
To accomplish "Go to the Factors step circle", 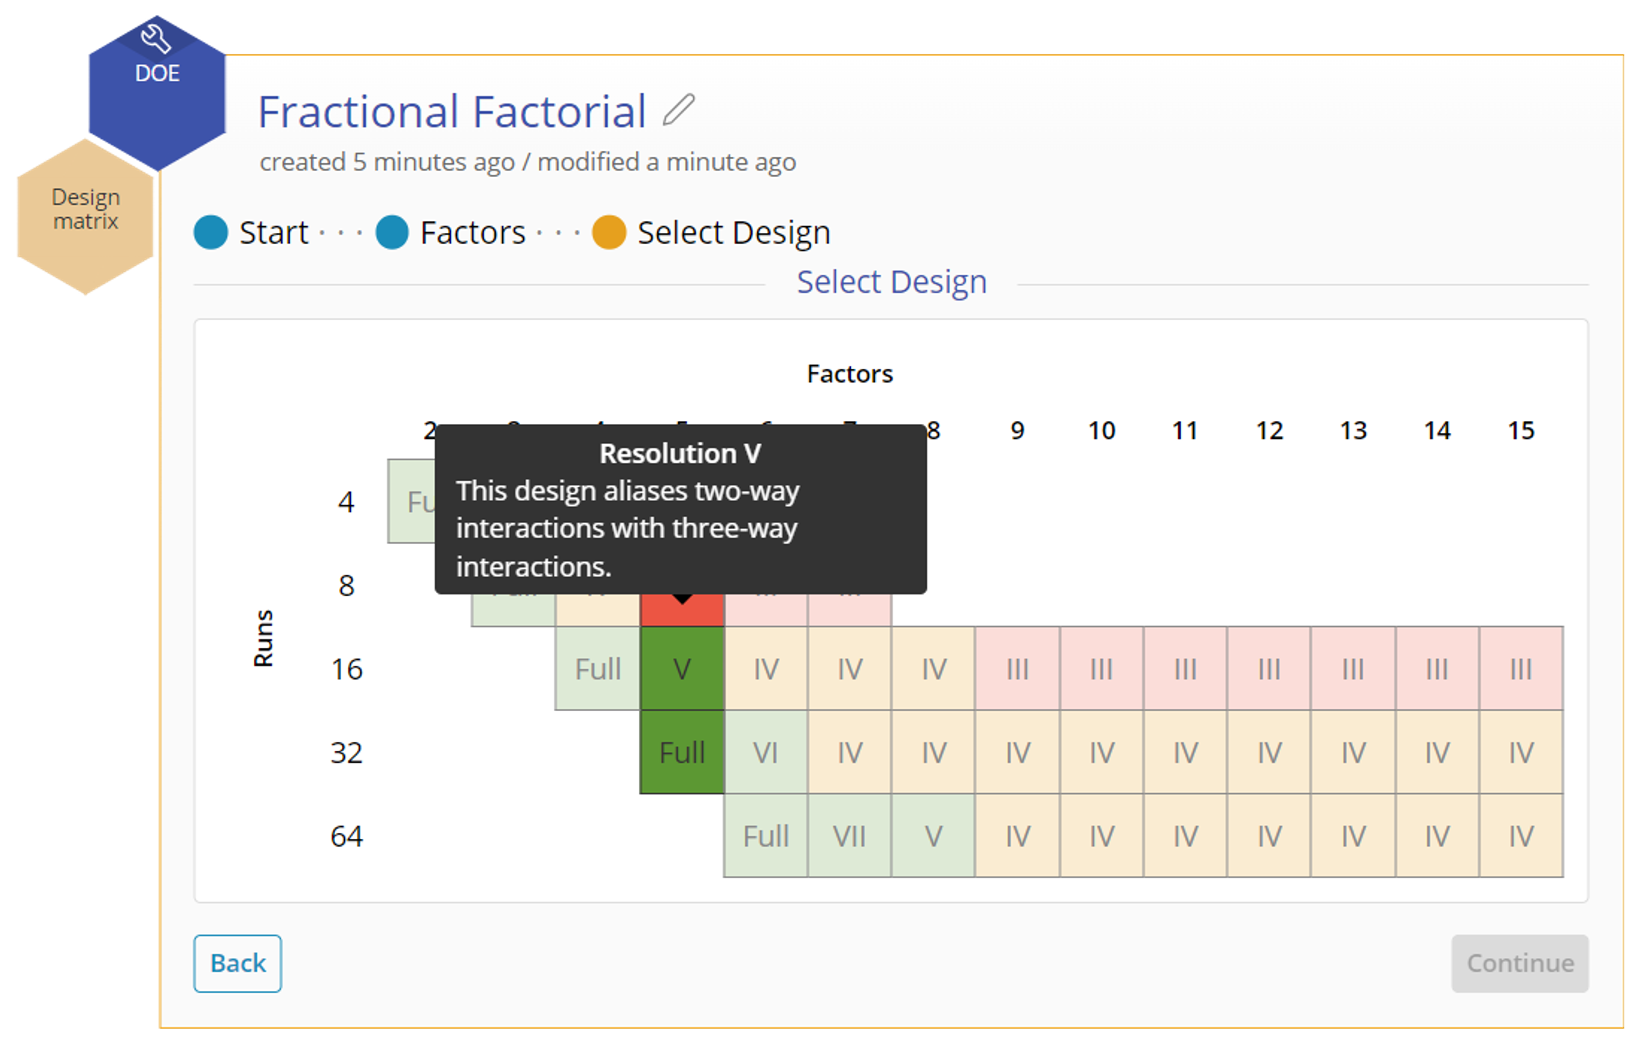I will pos(392,233).
